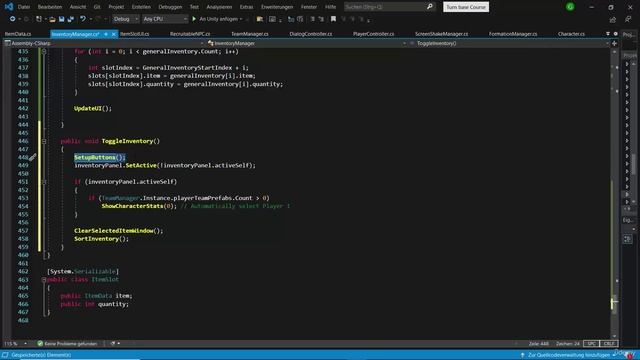Click 'Zur Quellcodeverwaltung hinzufügen' in status bar
Viewport: 640px width, 360px height.
[569, 355]
